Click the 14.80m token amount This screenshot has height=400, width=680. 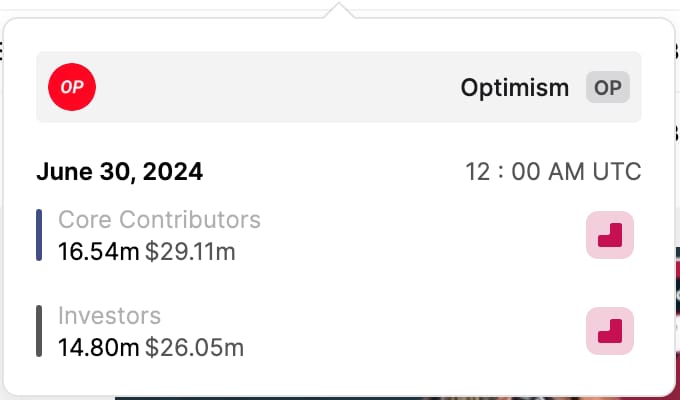pos(98,348)
